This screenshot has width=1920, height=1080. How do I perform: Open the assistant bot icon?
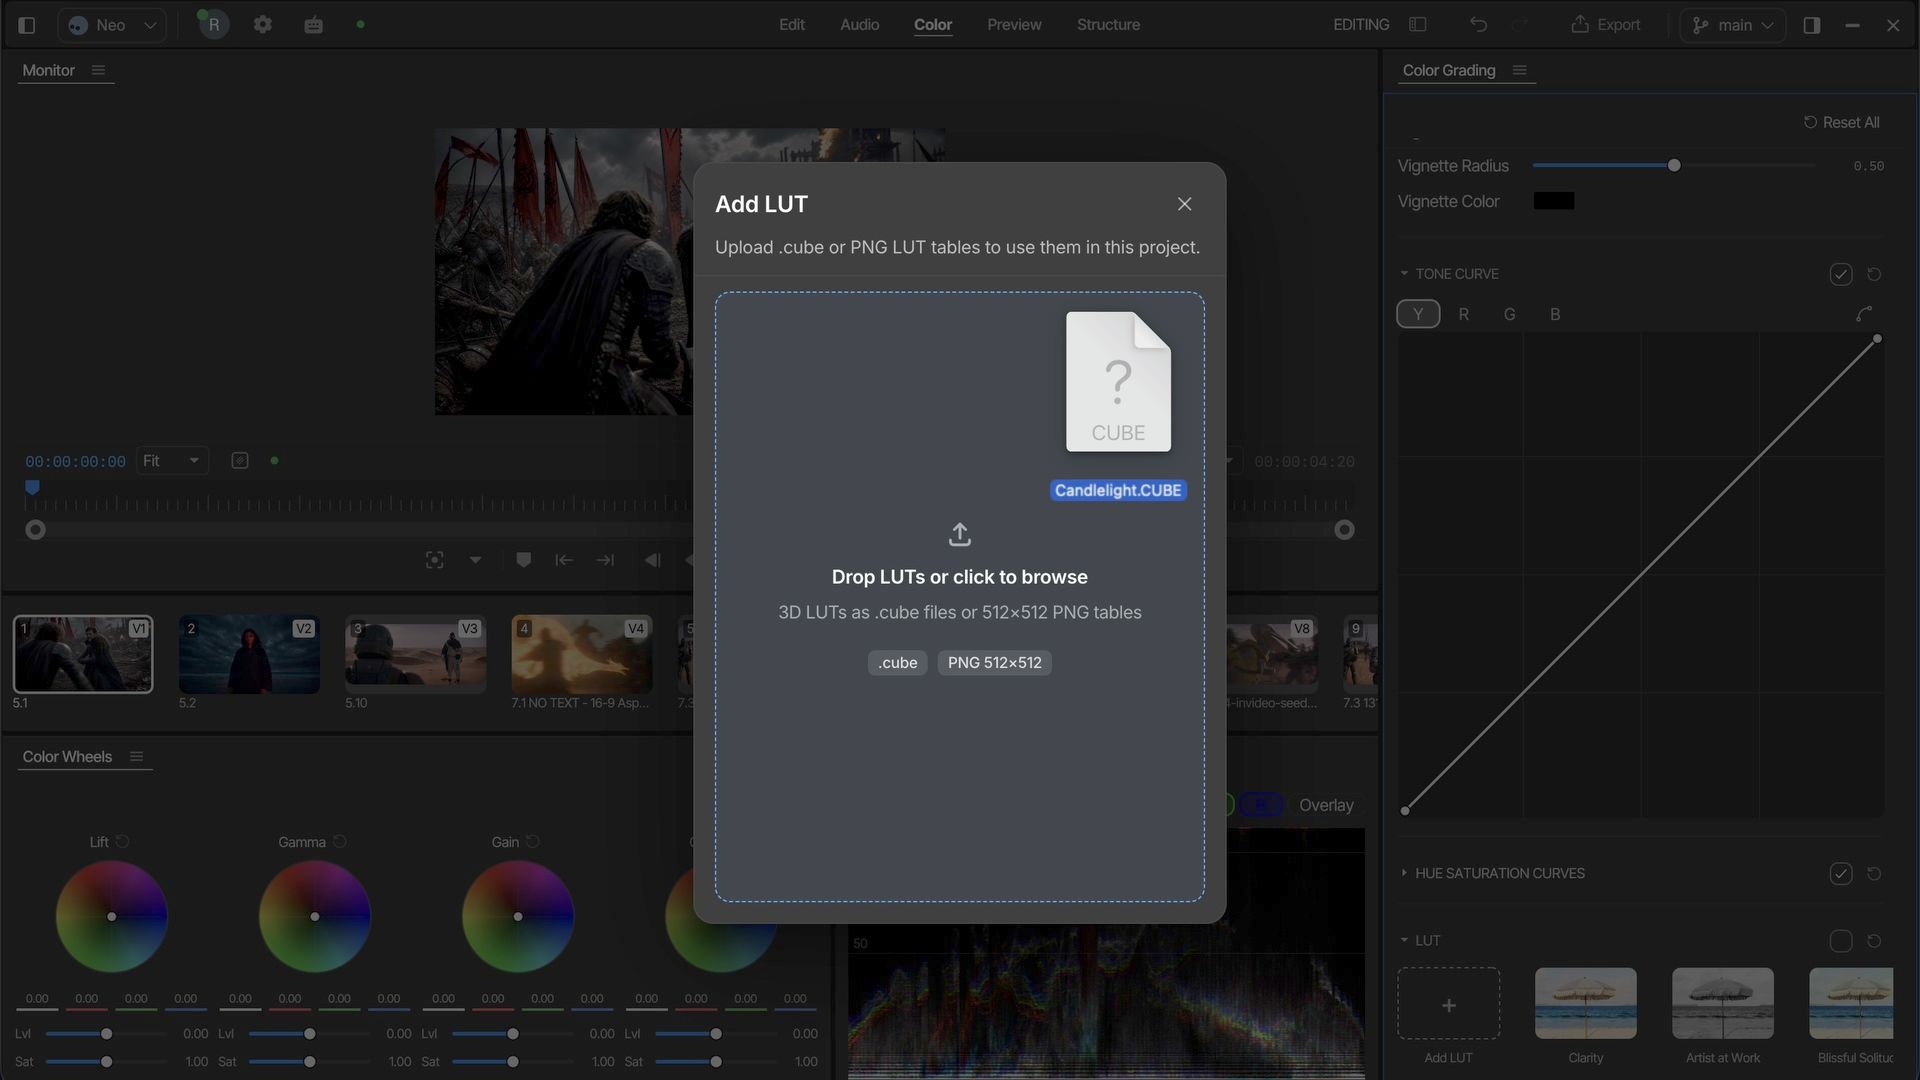[x=314, y=25]
